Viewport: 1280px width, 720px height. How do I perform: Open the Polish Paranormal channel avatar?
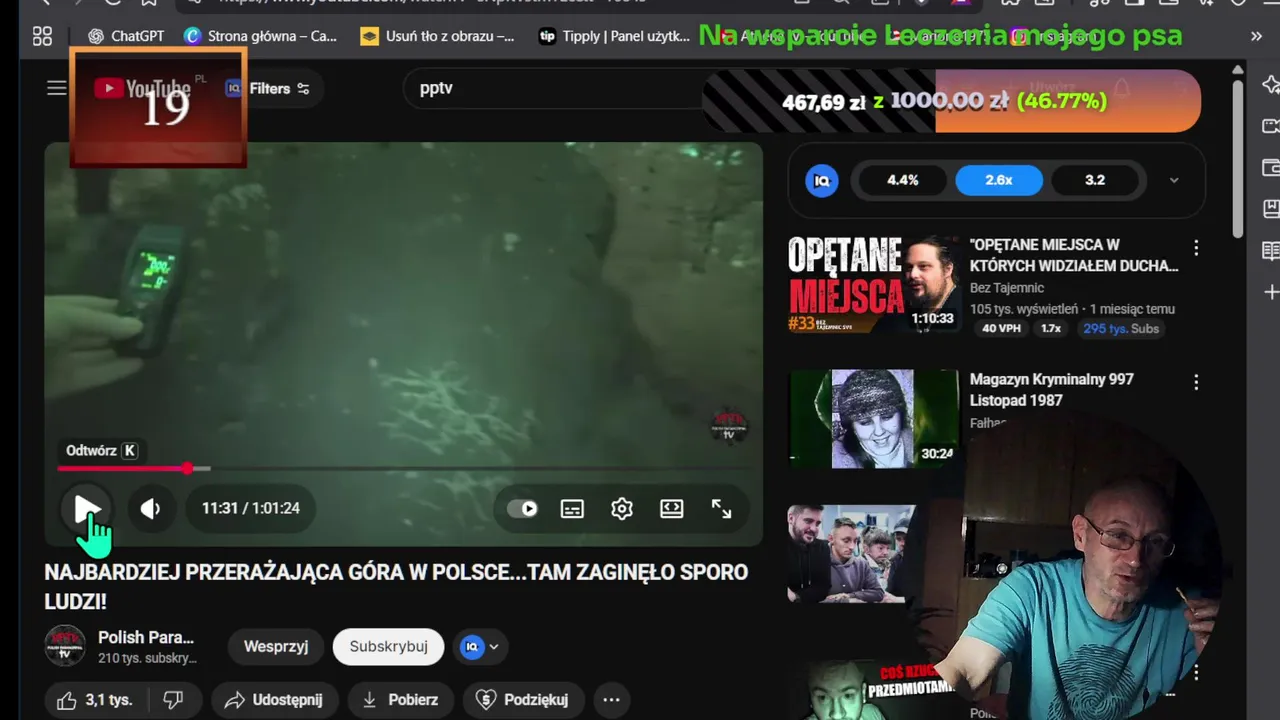(x=65, y=646)
